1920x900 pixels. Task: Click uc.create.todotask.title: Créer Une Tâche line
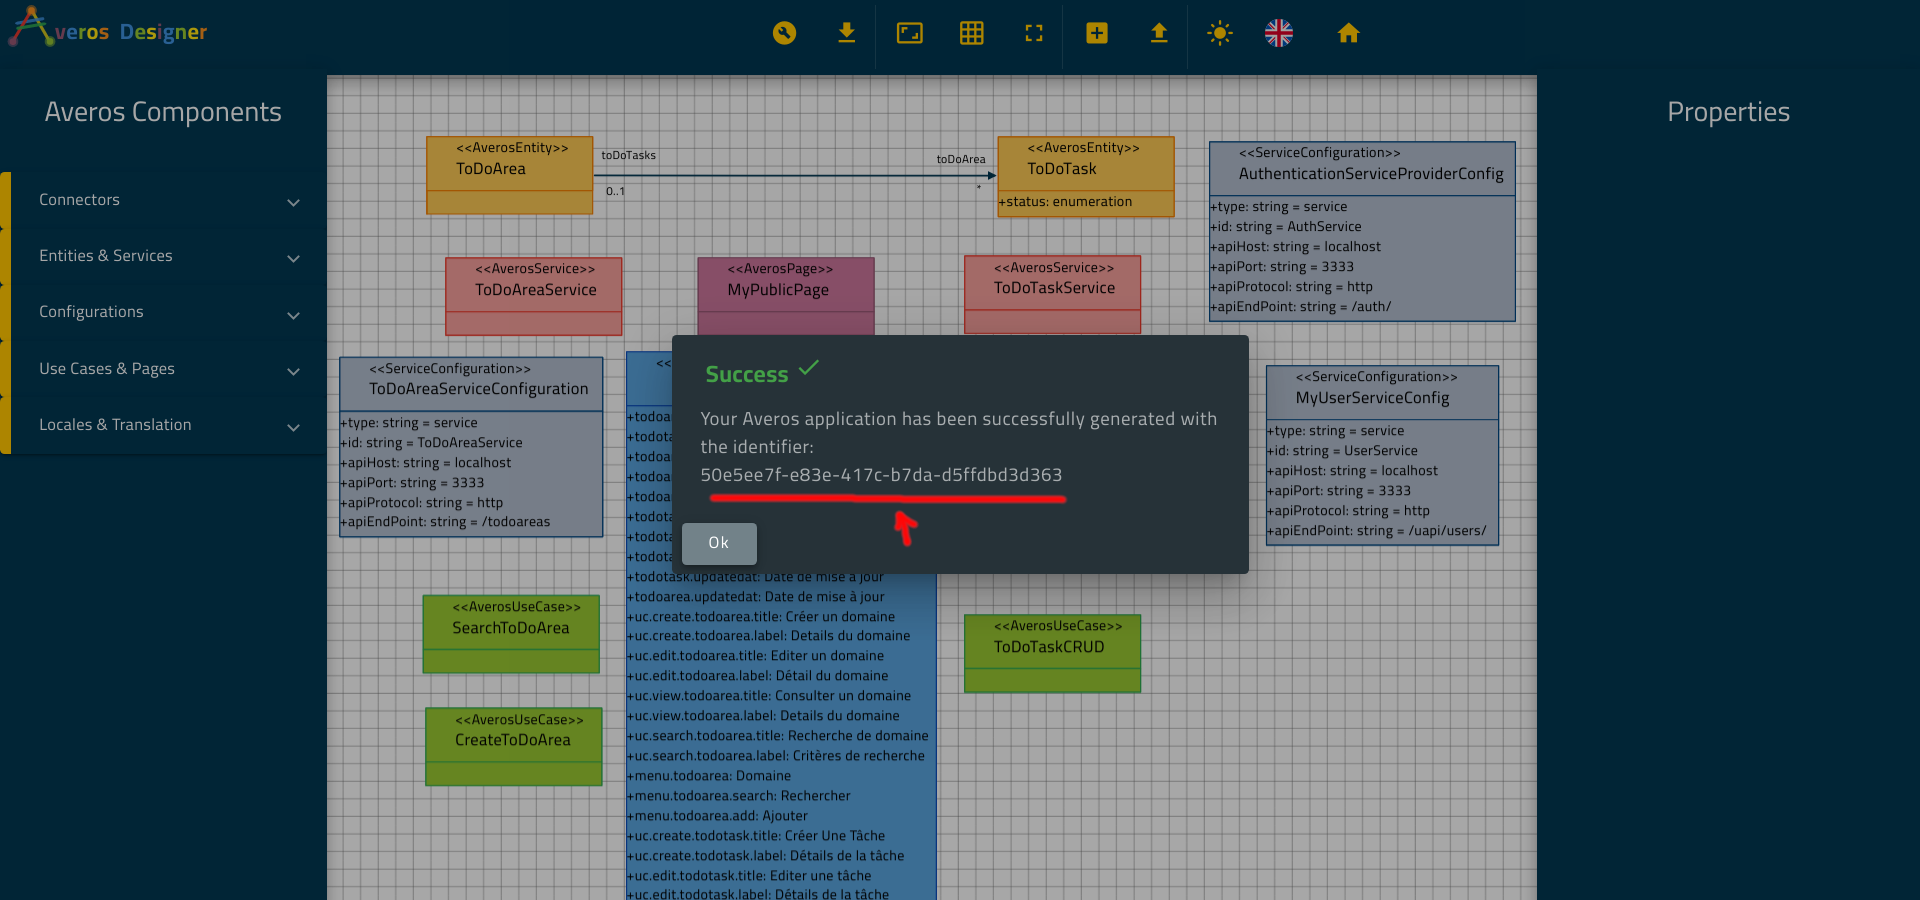tap(756, 836)
